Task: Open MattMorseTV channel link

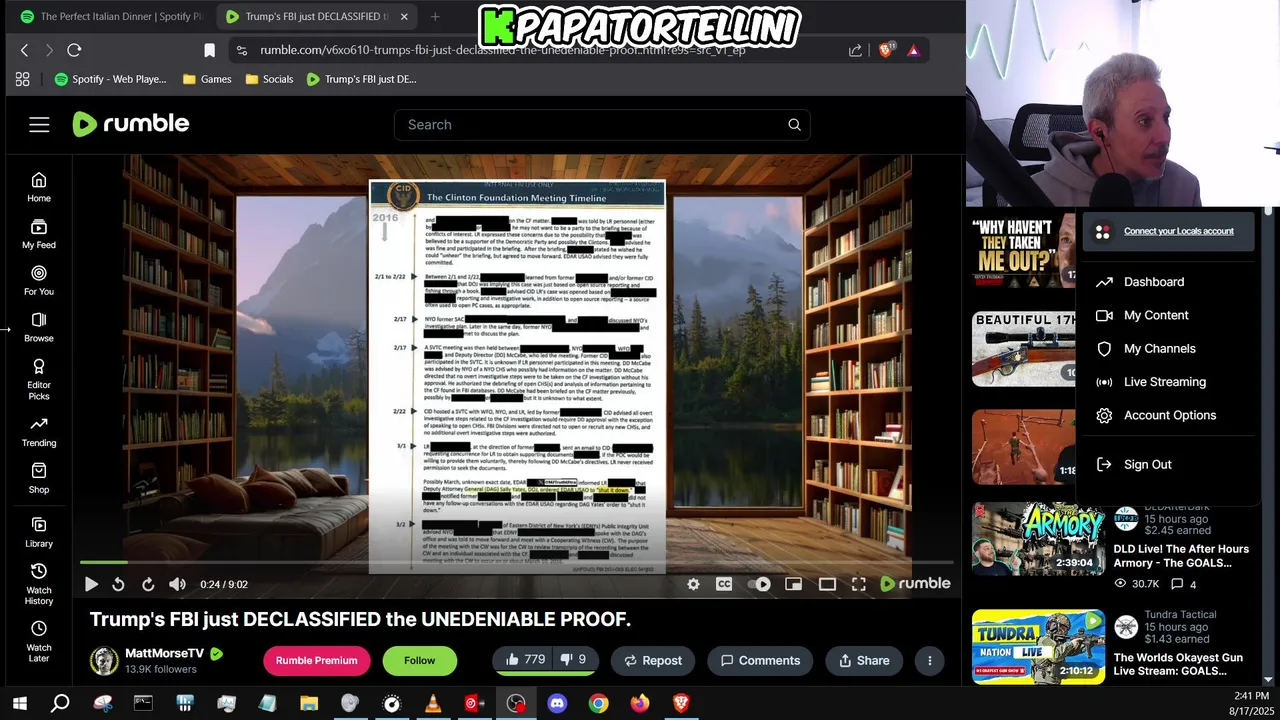Action: (x=164, y=653)
